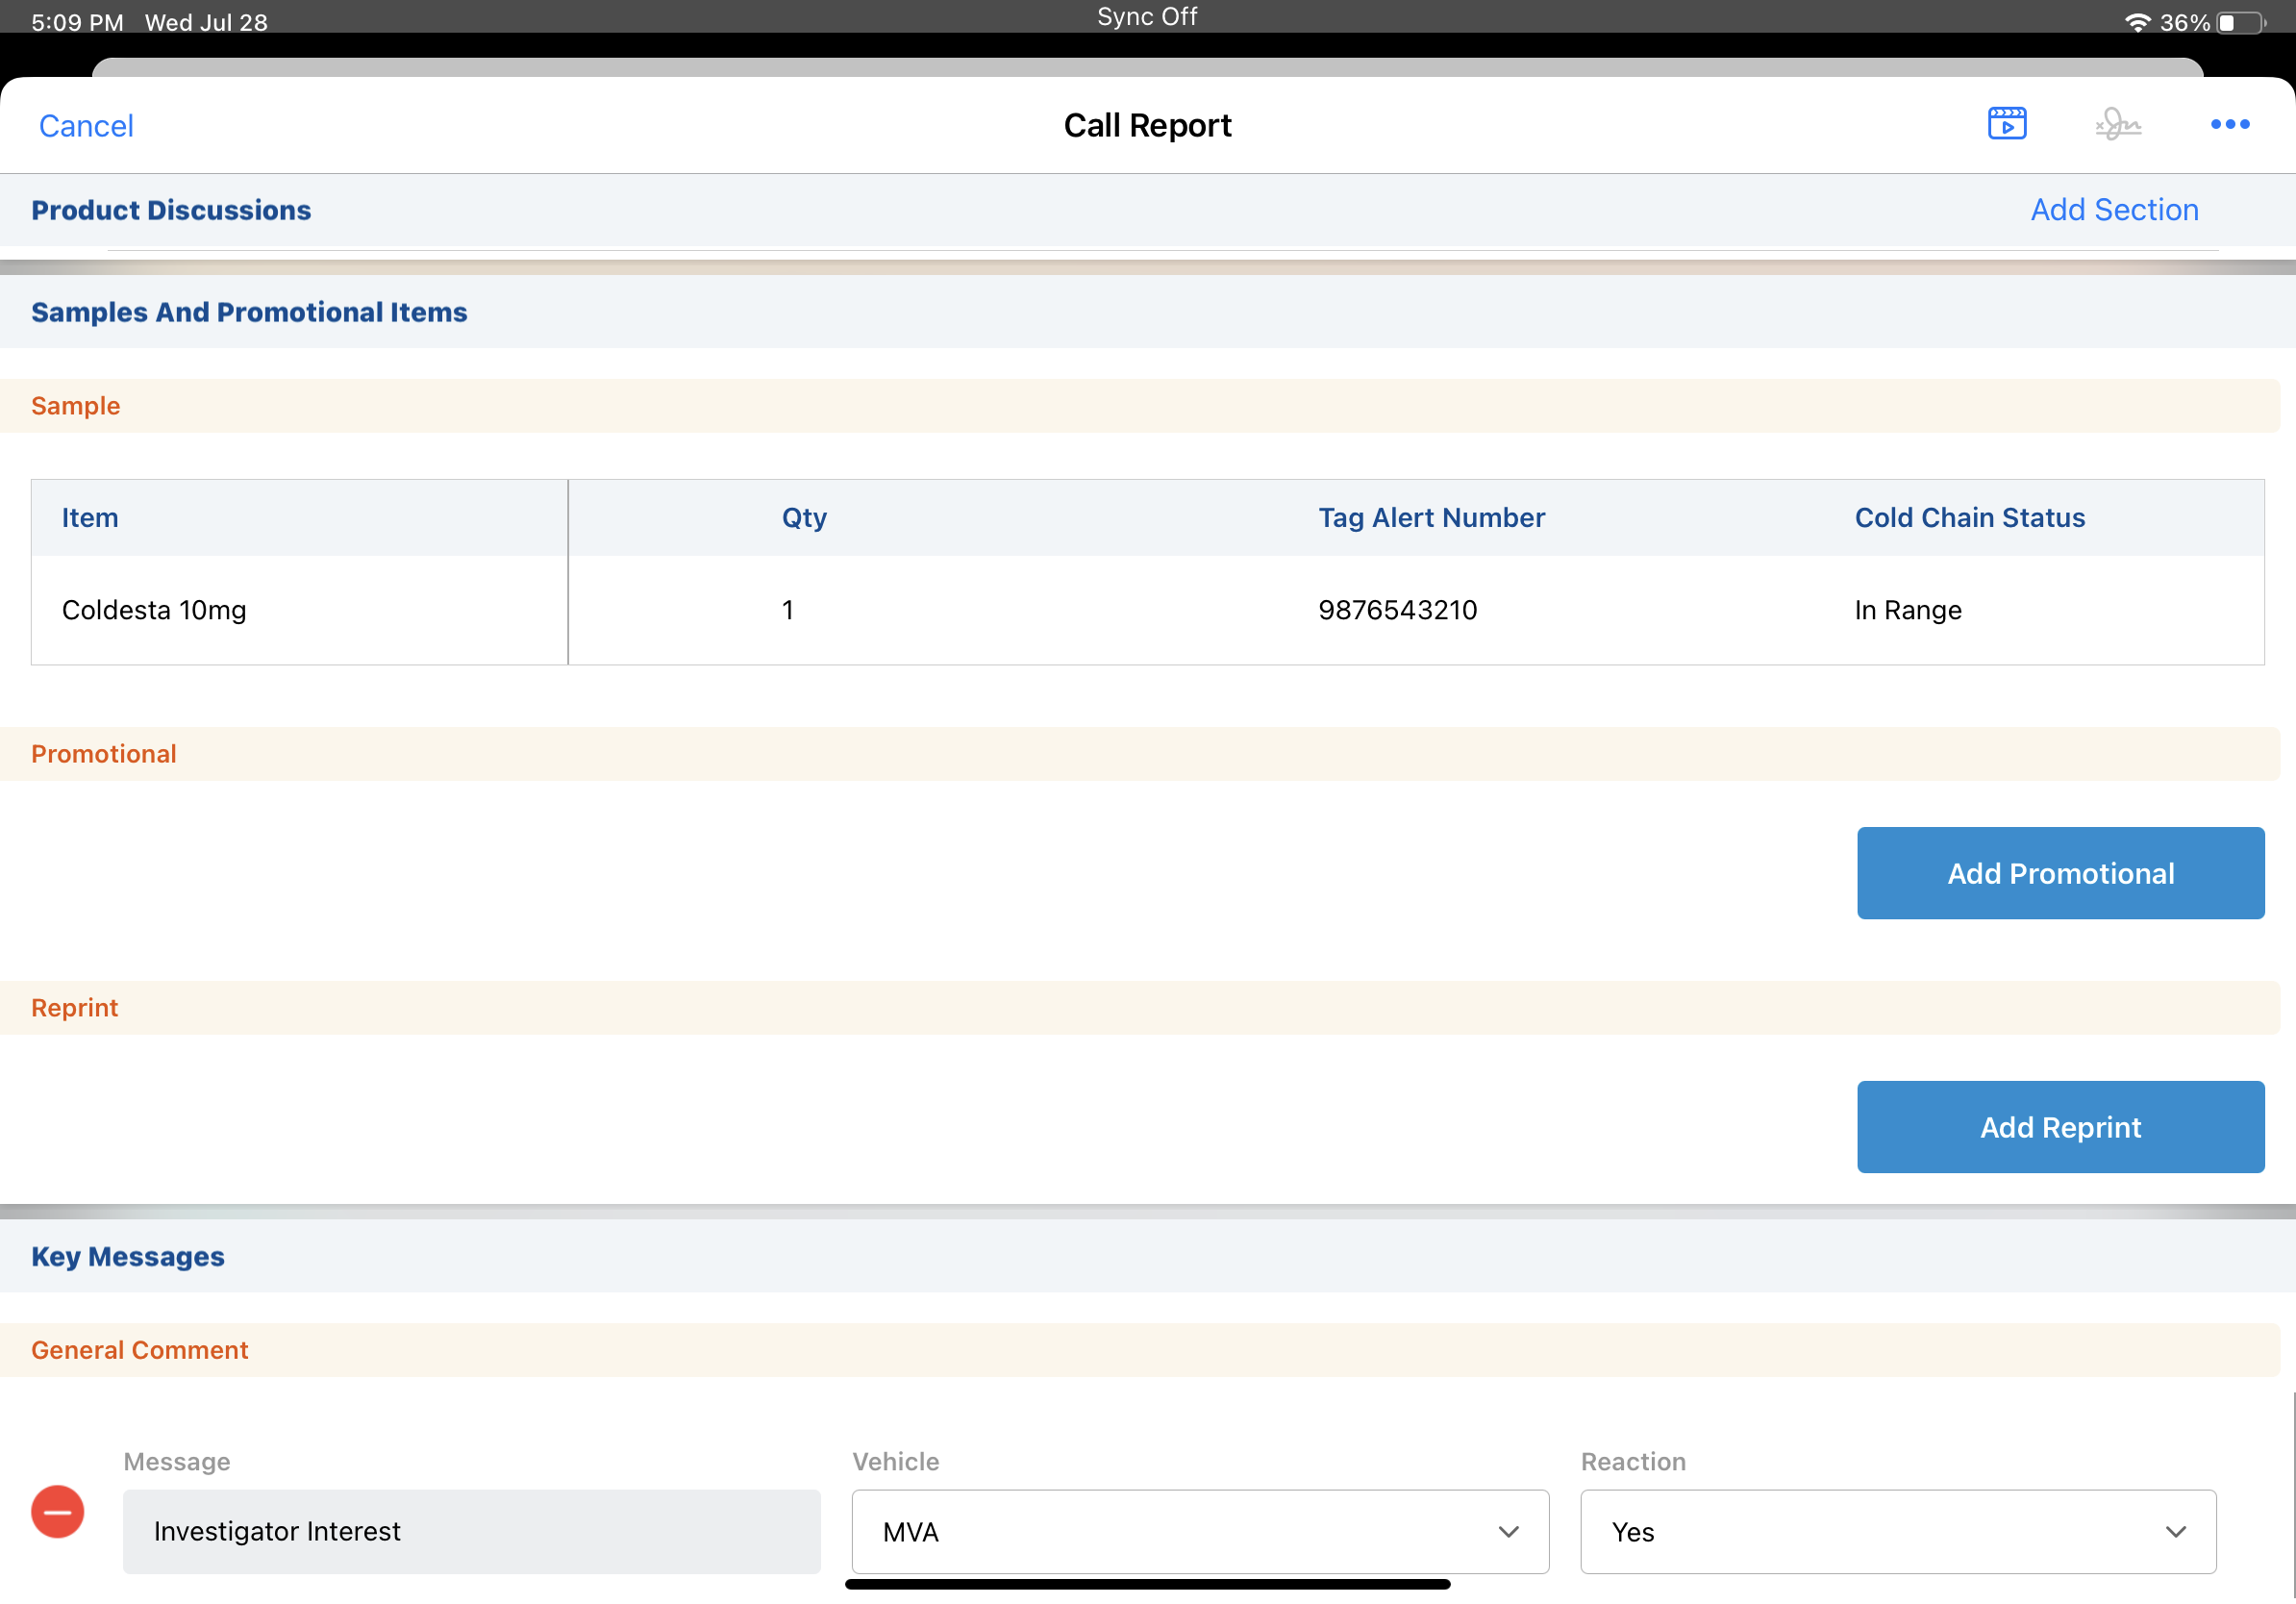Image resolution: width=2296 pixels, height=1604 pixels.
Task: Select the Coldesta 10mg sample row
Action: [x=154, y=610]
